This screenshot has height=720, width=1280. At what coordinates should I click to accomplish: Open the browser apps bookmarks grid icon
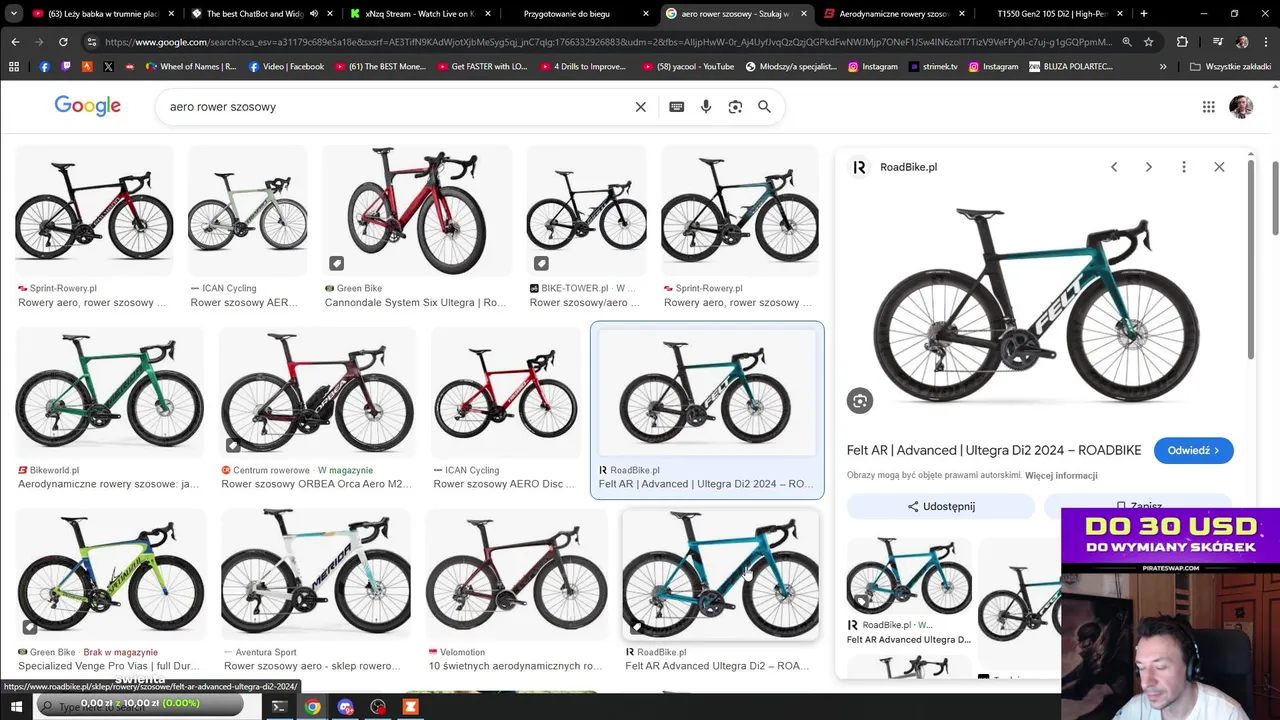click(14, 66)
